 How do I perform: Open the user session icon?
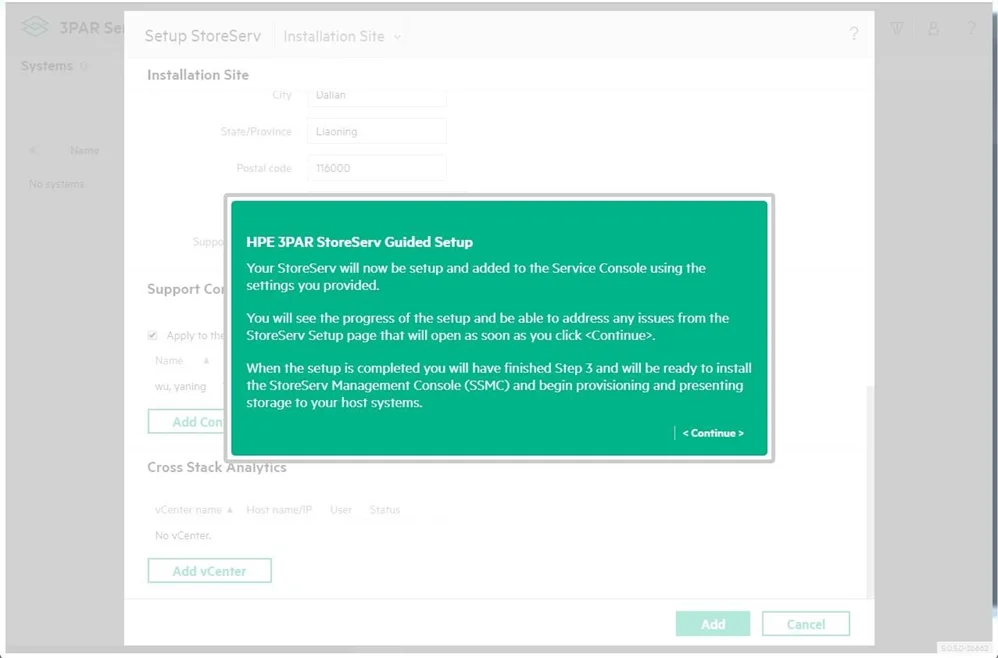pos(933,29)
